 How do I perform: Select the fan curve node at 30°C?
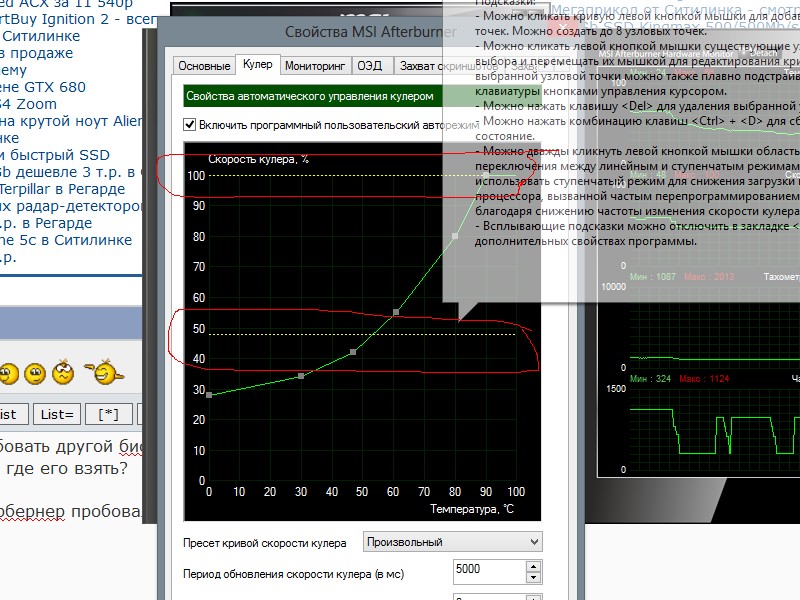point(301,376)
